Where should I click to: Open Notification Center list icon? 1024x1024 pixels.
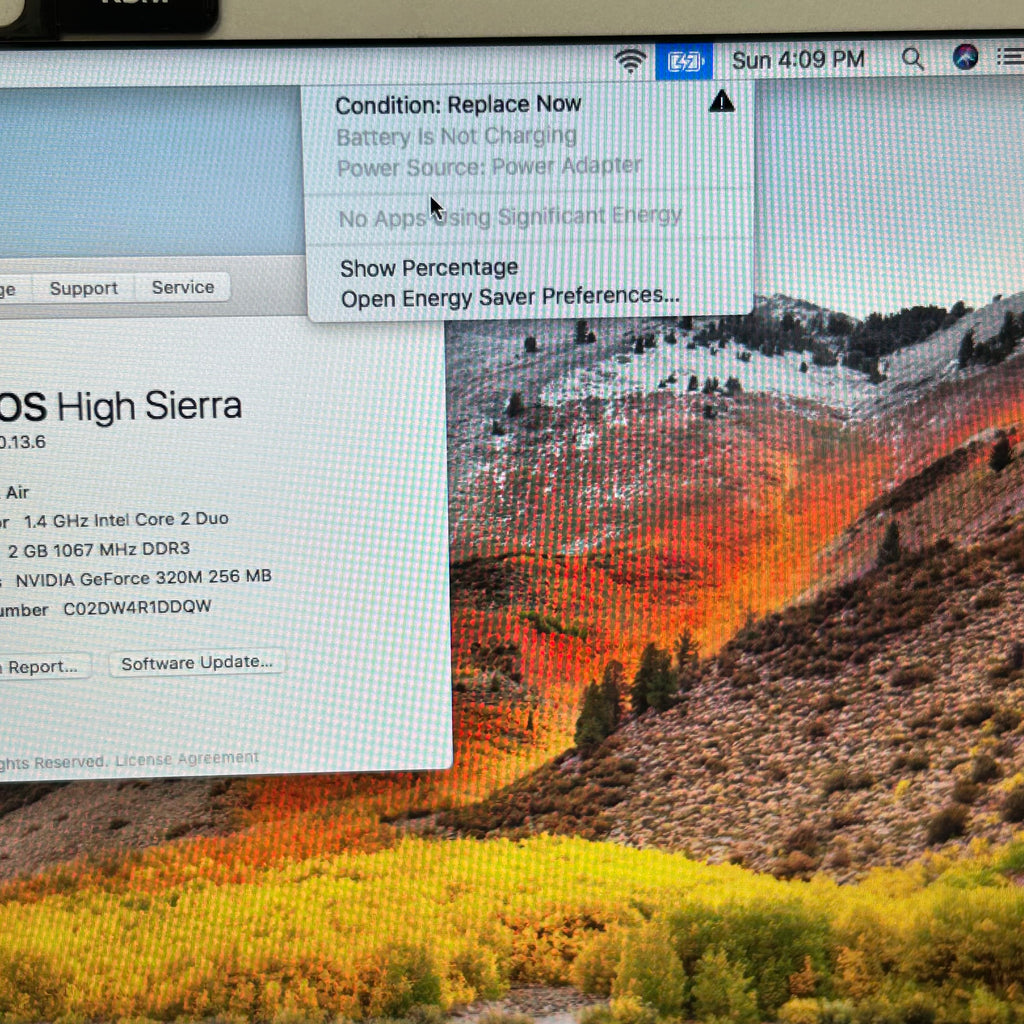(1010, 56)
